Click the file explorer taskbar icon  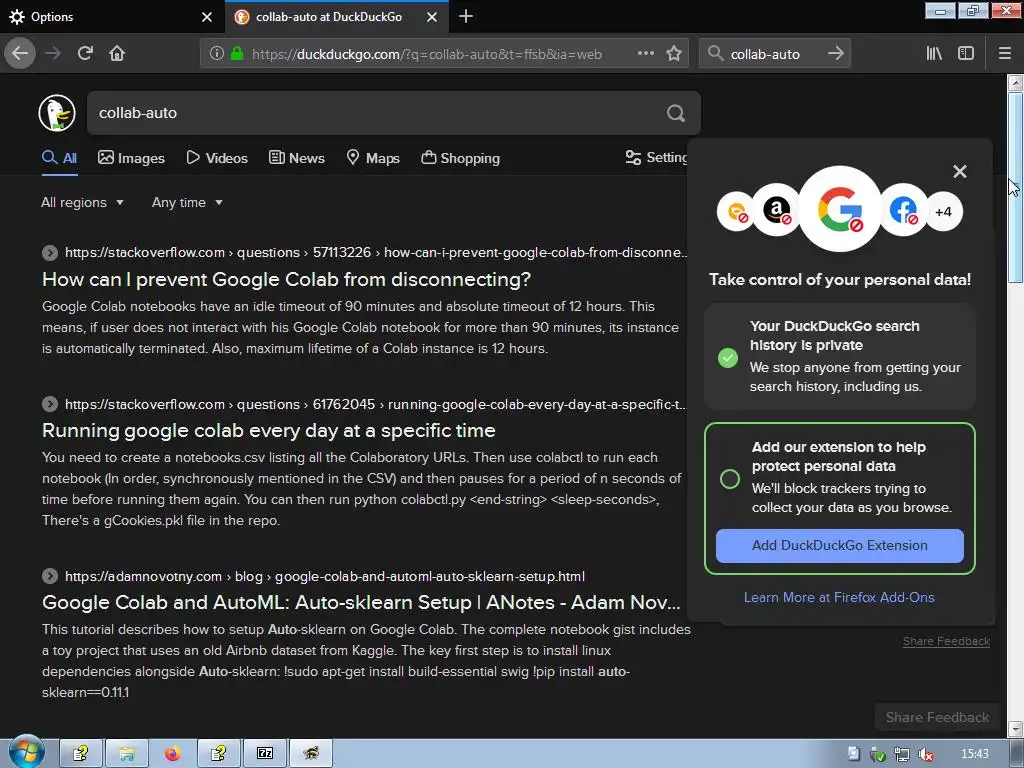pyautogui.click(x=127, y=754)
